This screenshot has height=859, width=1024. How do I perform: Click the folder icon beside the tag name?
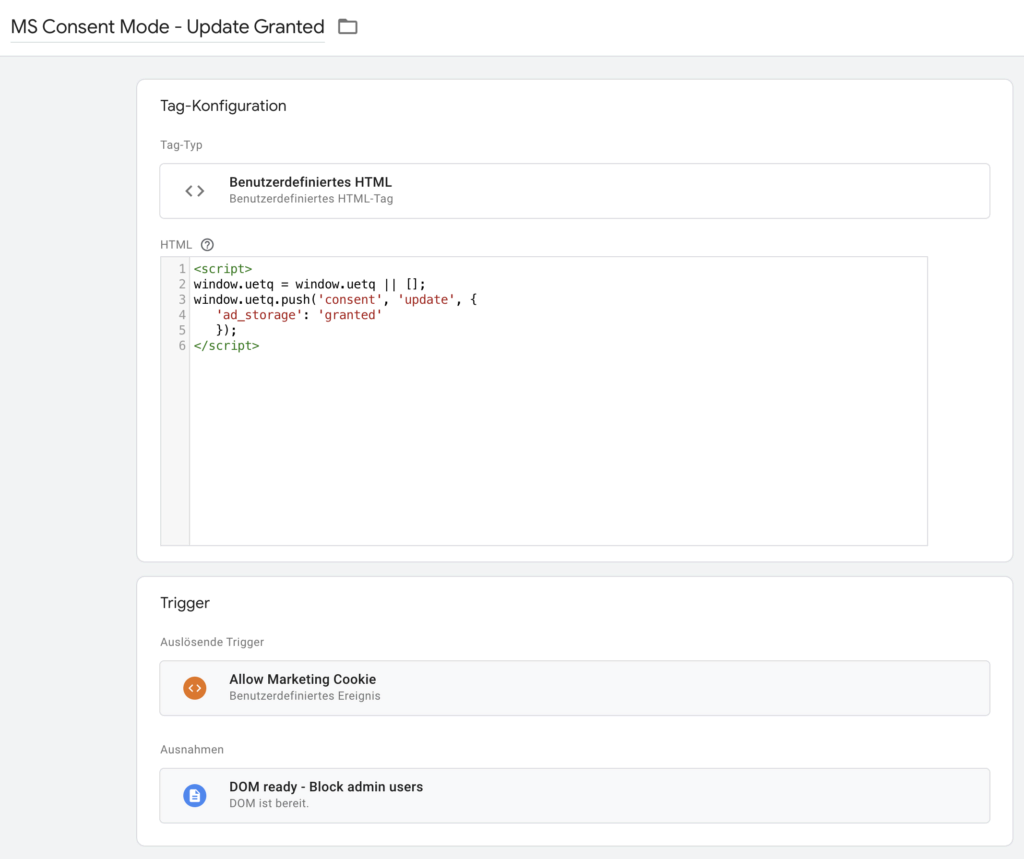(347, 27)
